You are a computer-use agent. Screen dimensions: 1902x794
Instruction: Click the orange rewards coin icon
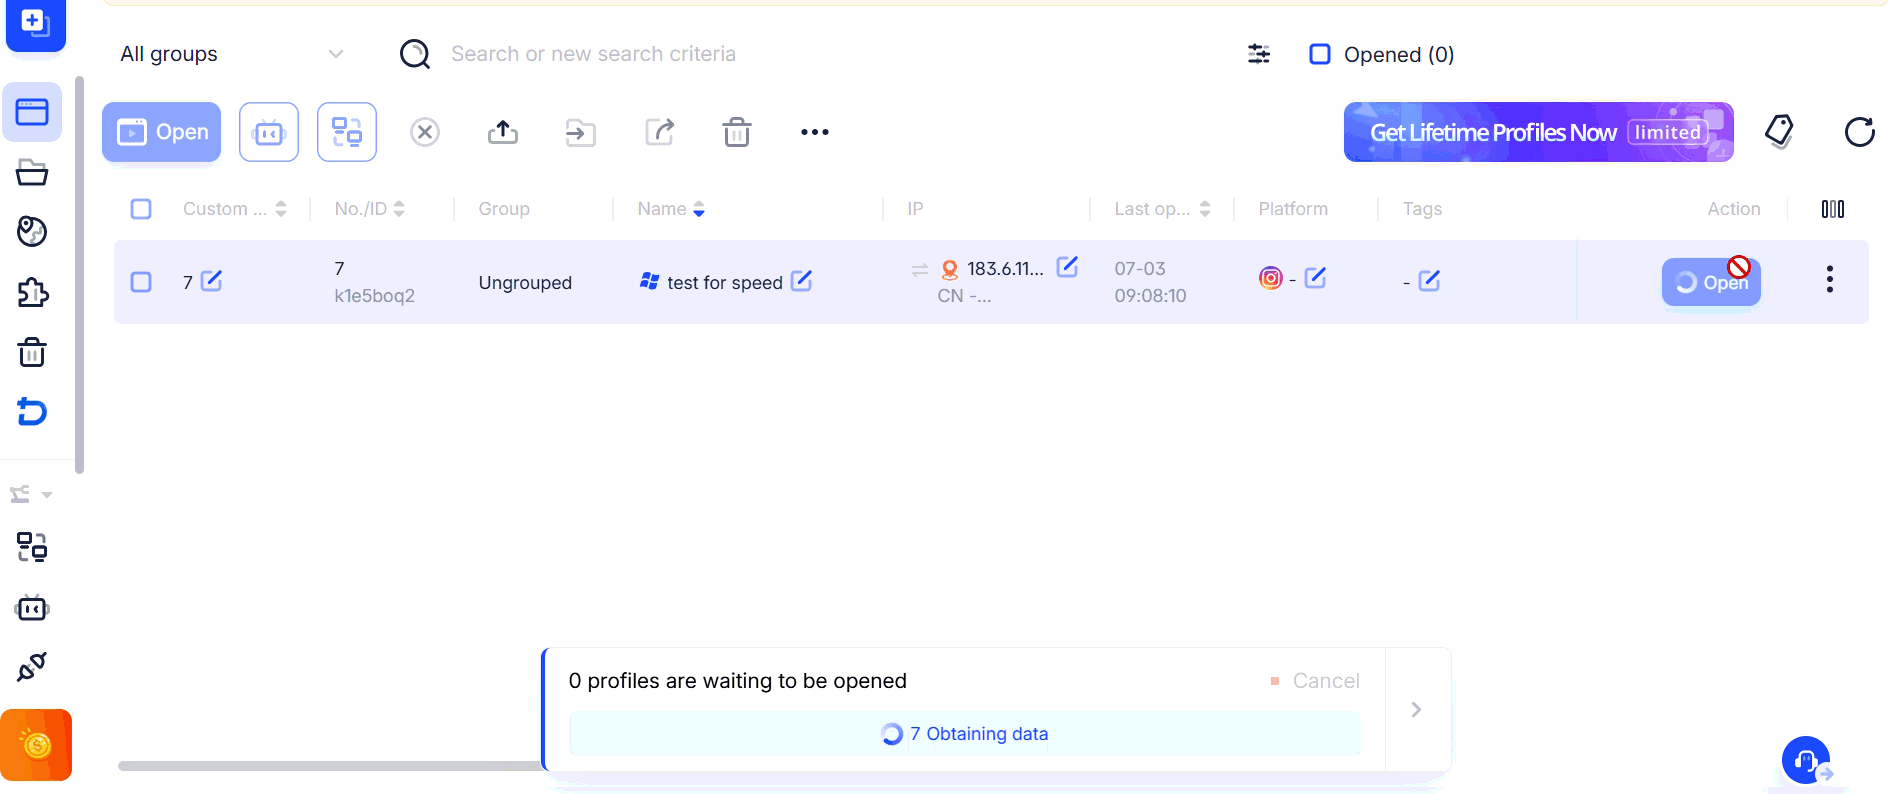(x=36, y=745)
